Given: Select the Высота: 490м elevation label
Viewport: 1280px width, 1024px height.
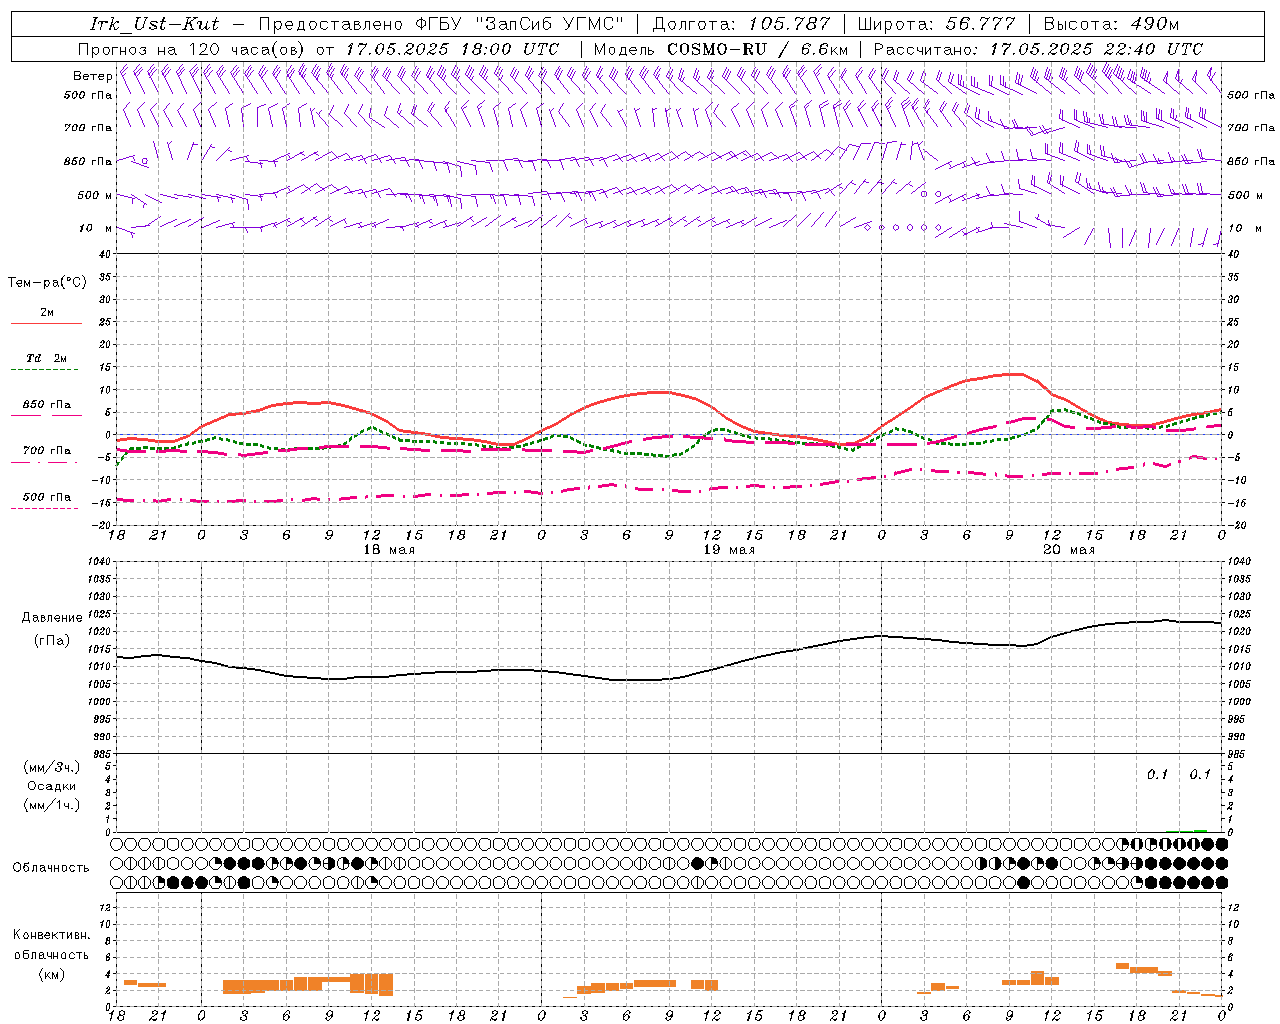Looking at the screenshot, I should pos(1111,24).
